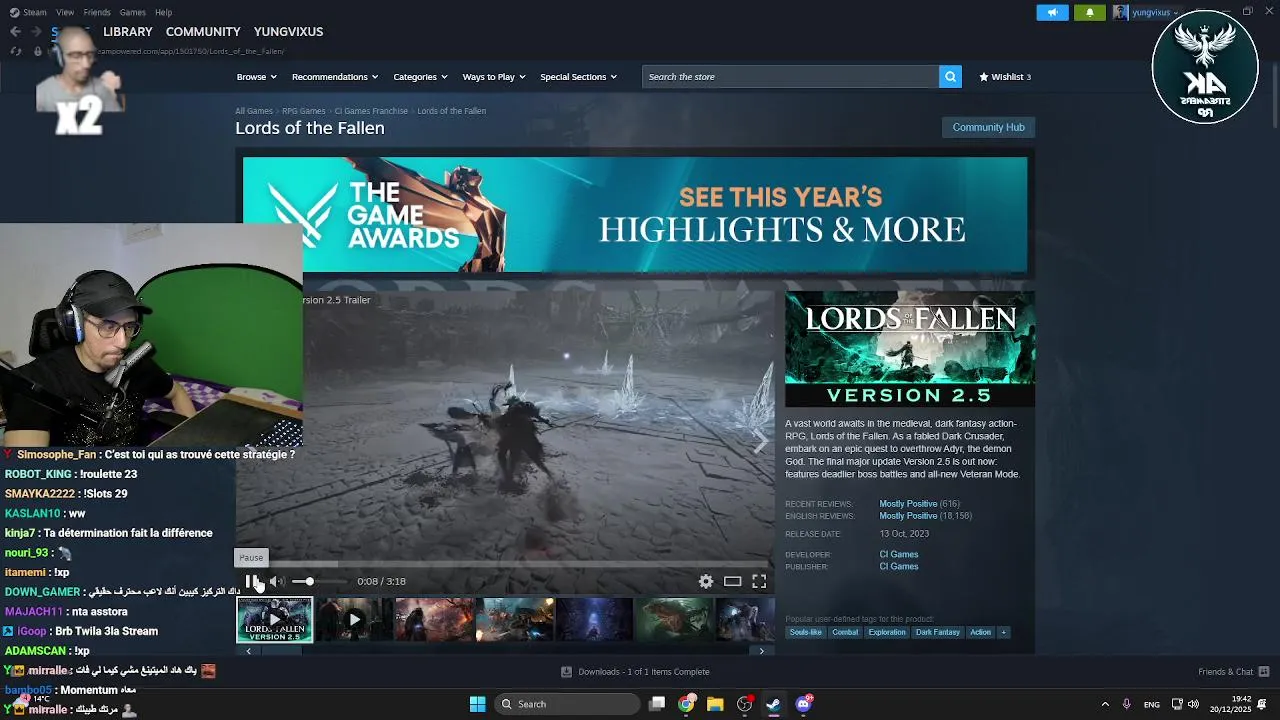This screenshot has height=720, width=1280.
Task: Focus the Search the store field
Action: (790, 77)
